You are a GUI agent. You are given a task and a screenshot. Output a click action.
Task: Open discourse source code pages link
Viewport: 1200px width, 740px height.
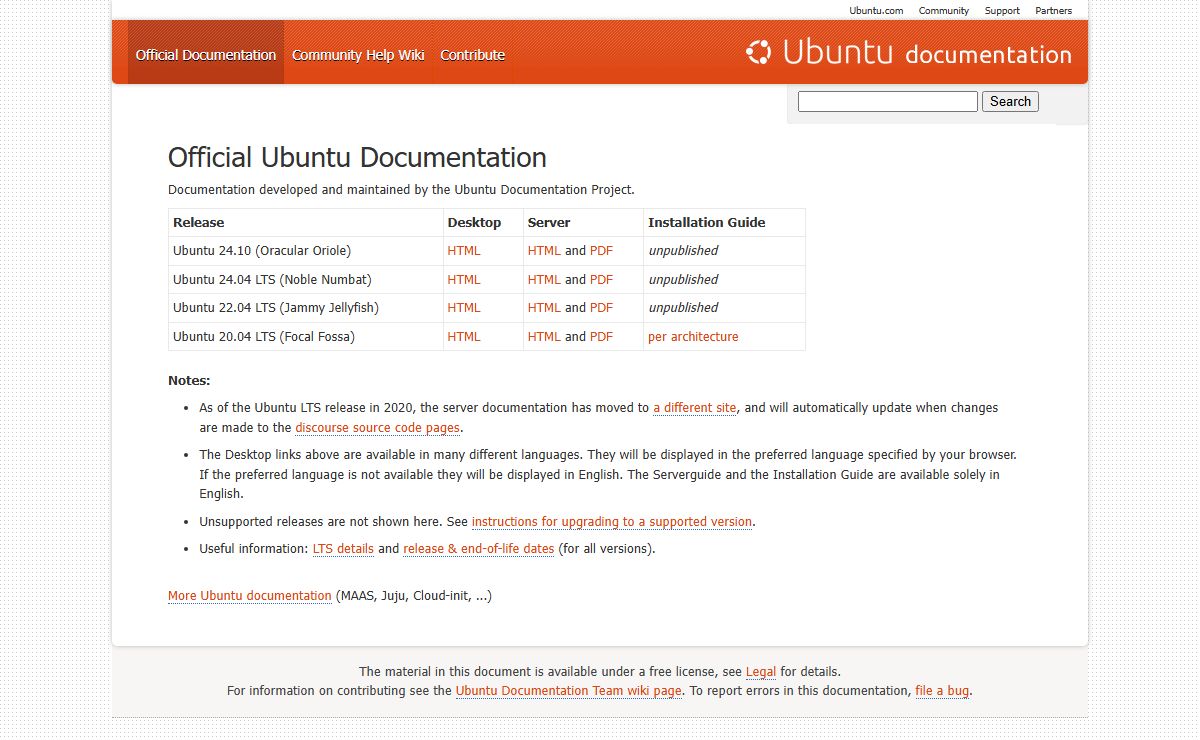tap(378, 428)
